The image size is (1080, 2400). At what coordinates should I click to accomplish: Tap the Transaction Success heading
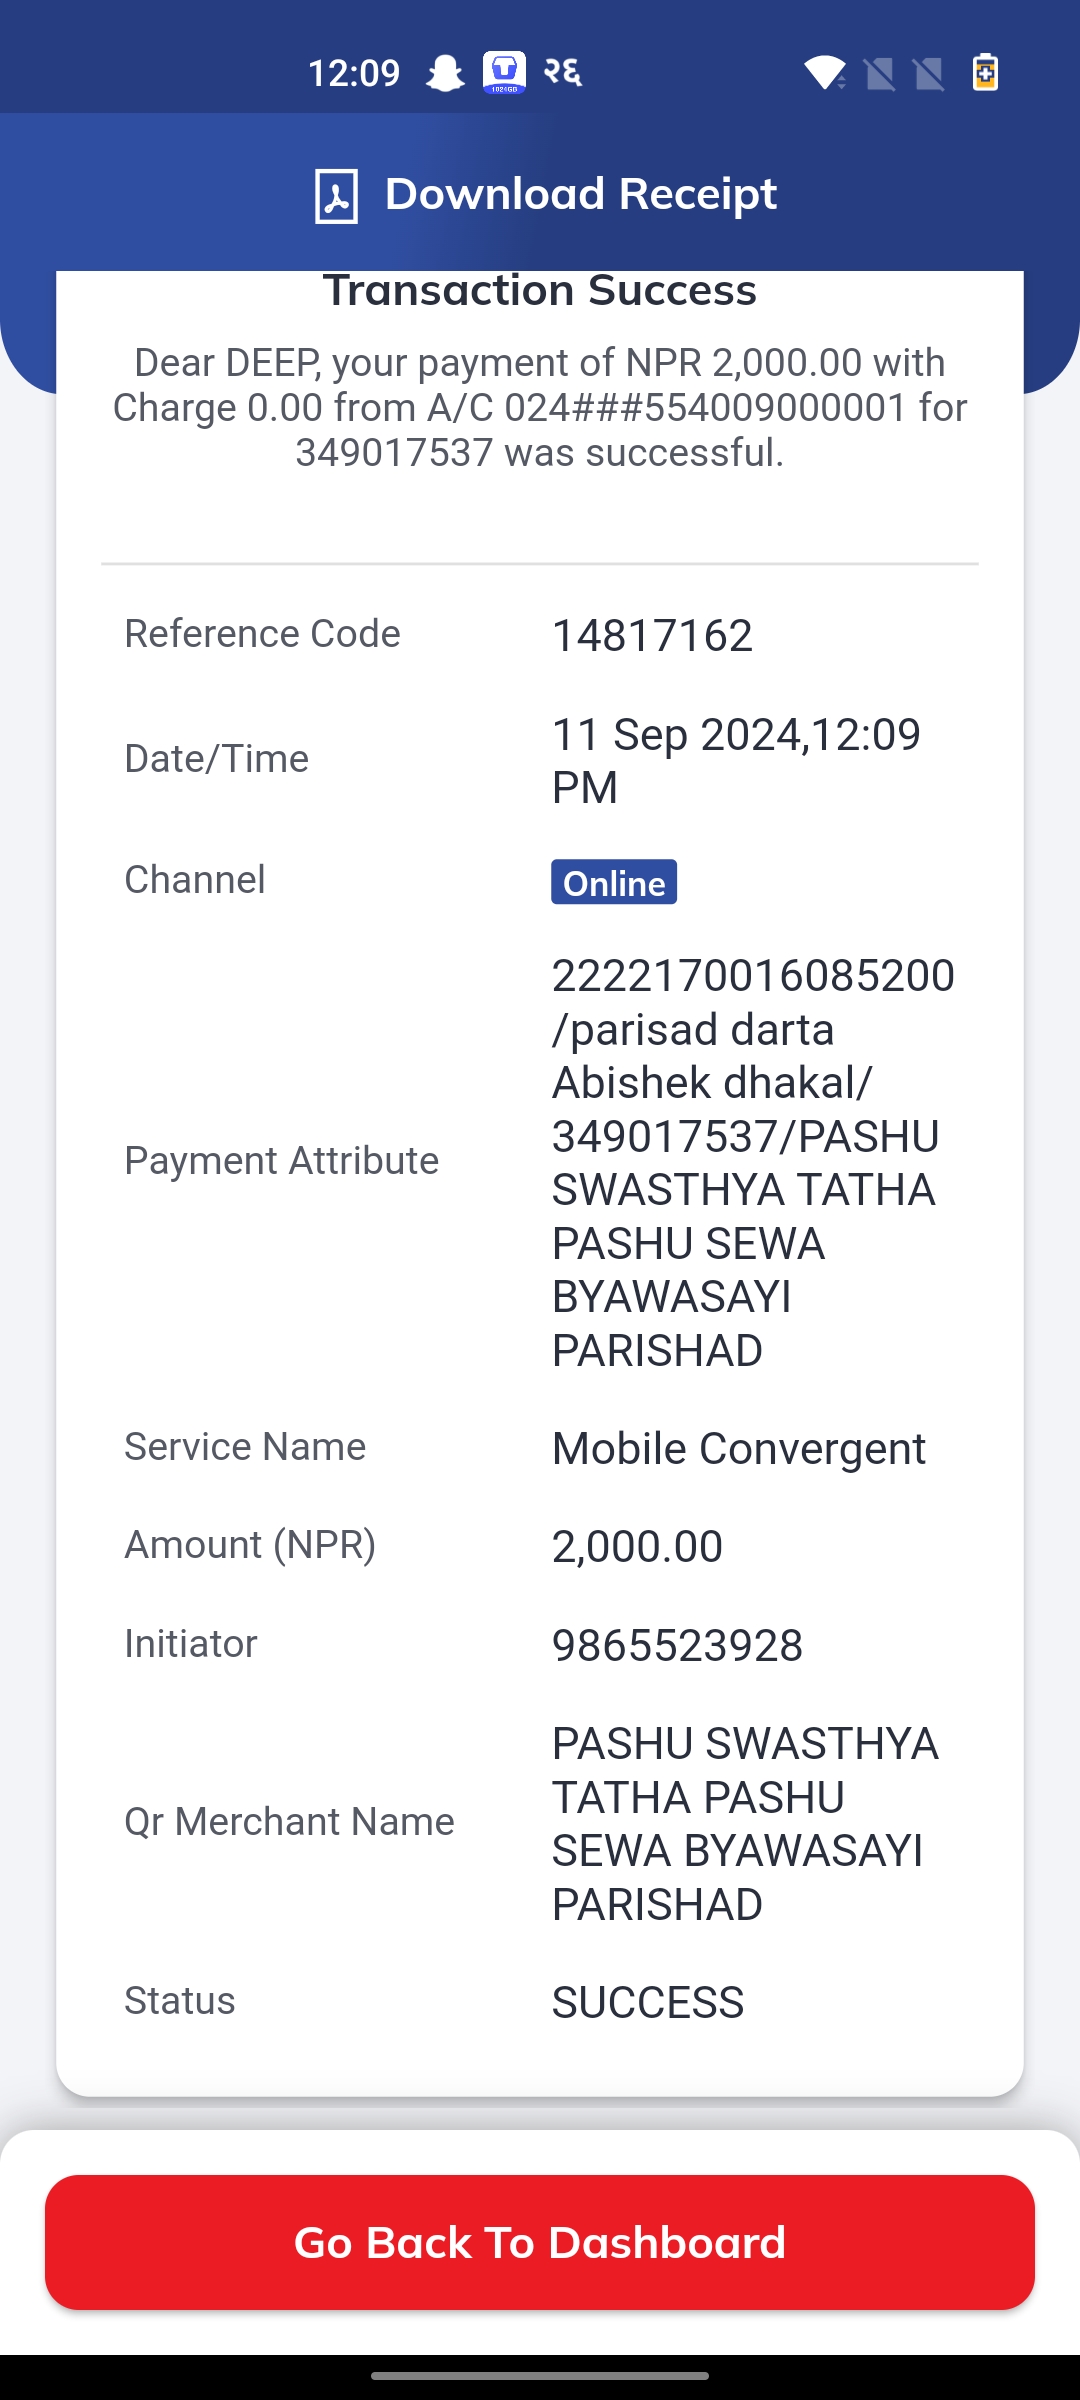(x=540, y=290)
